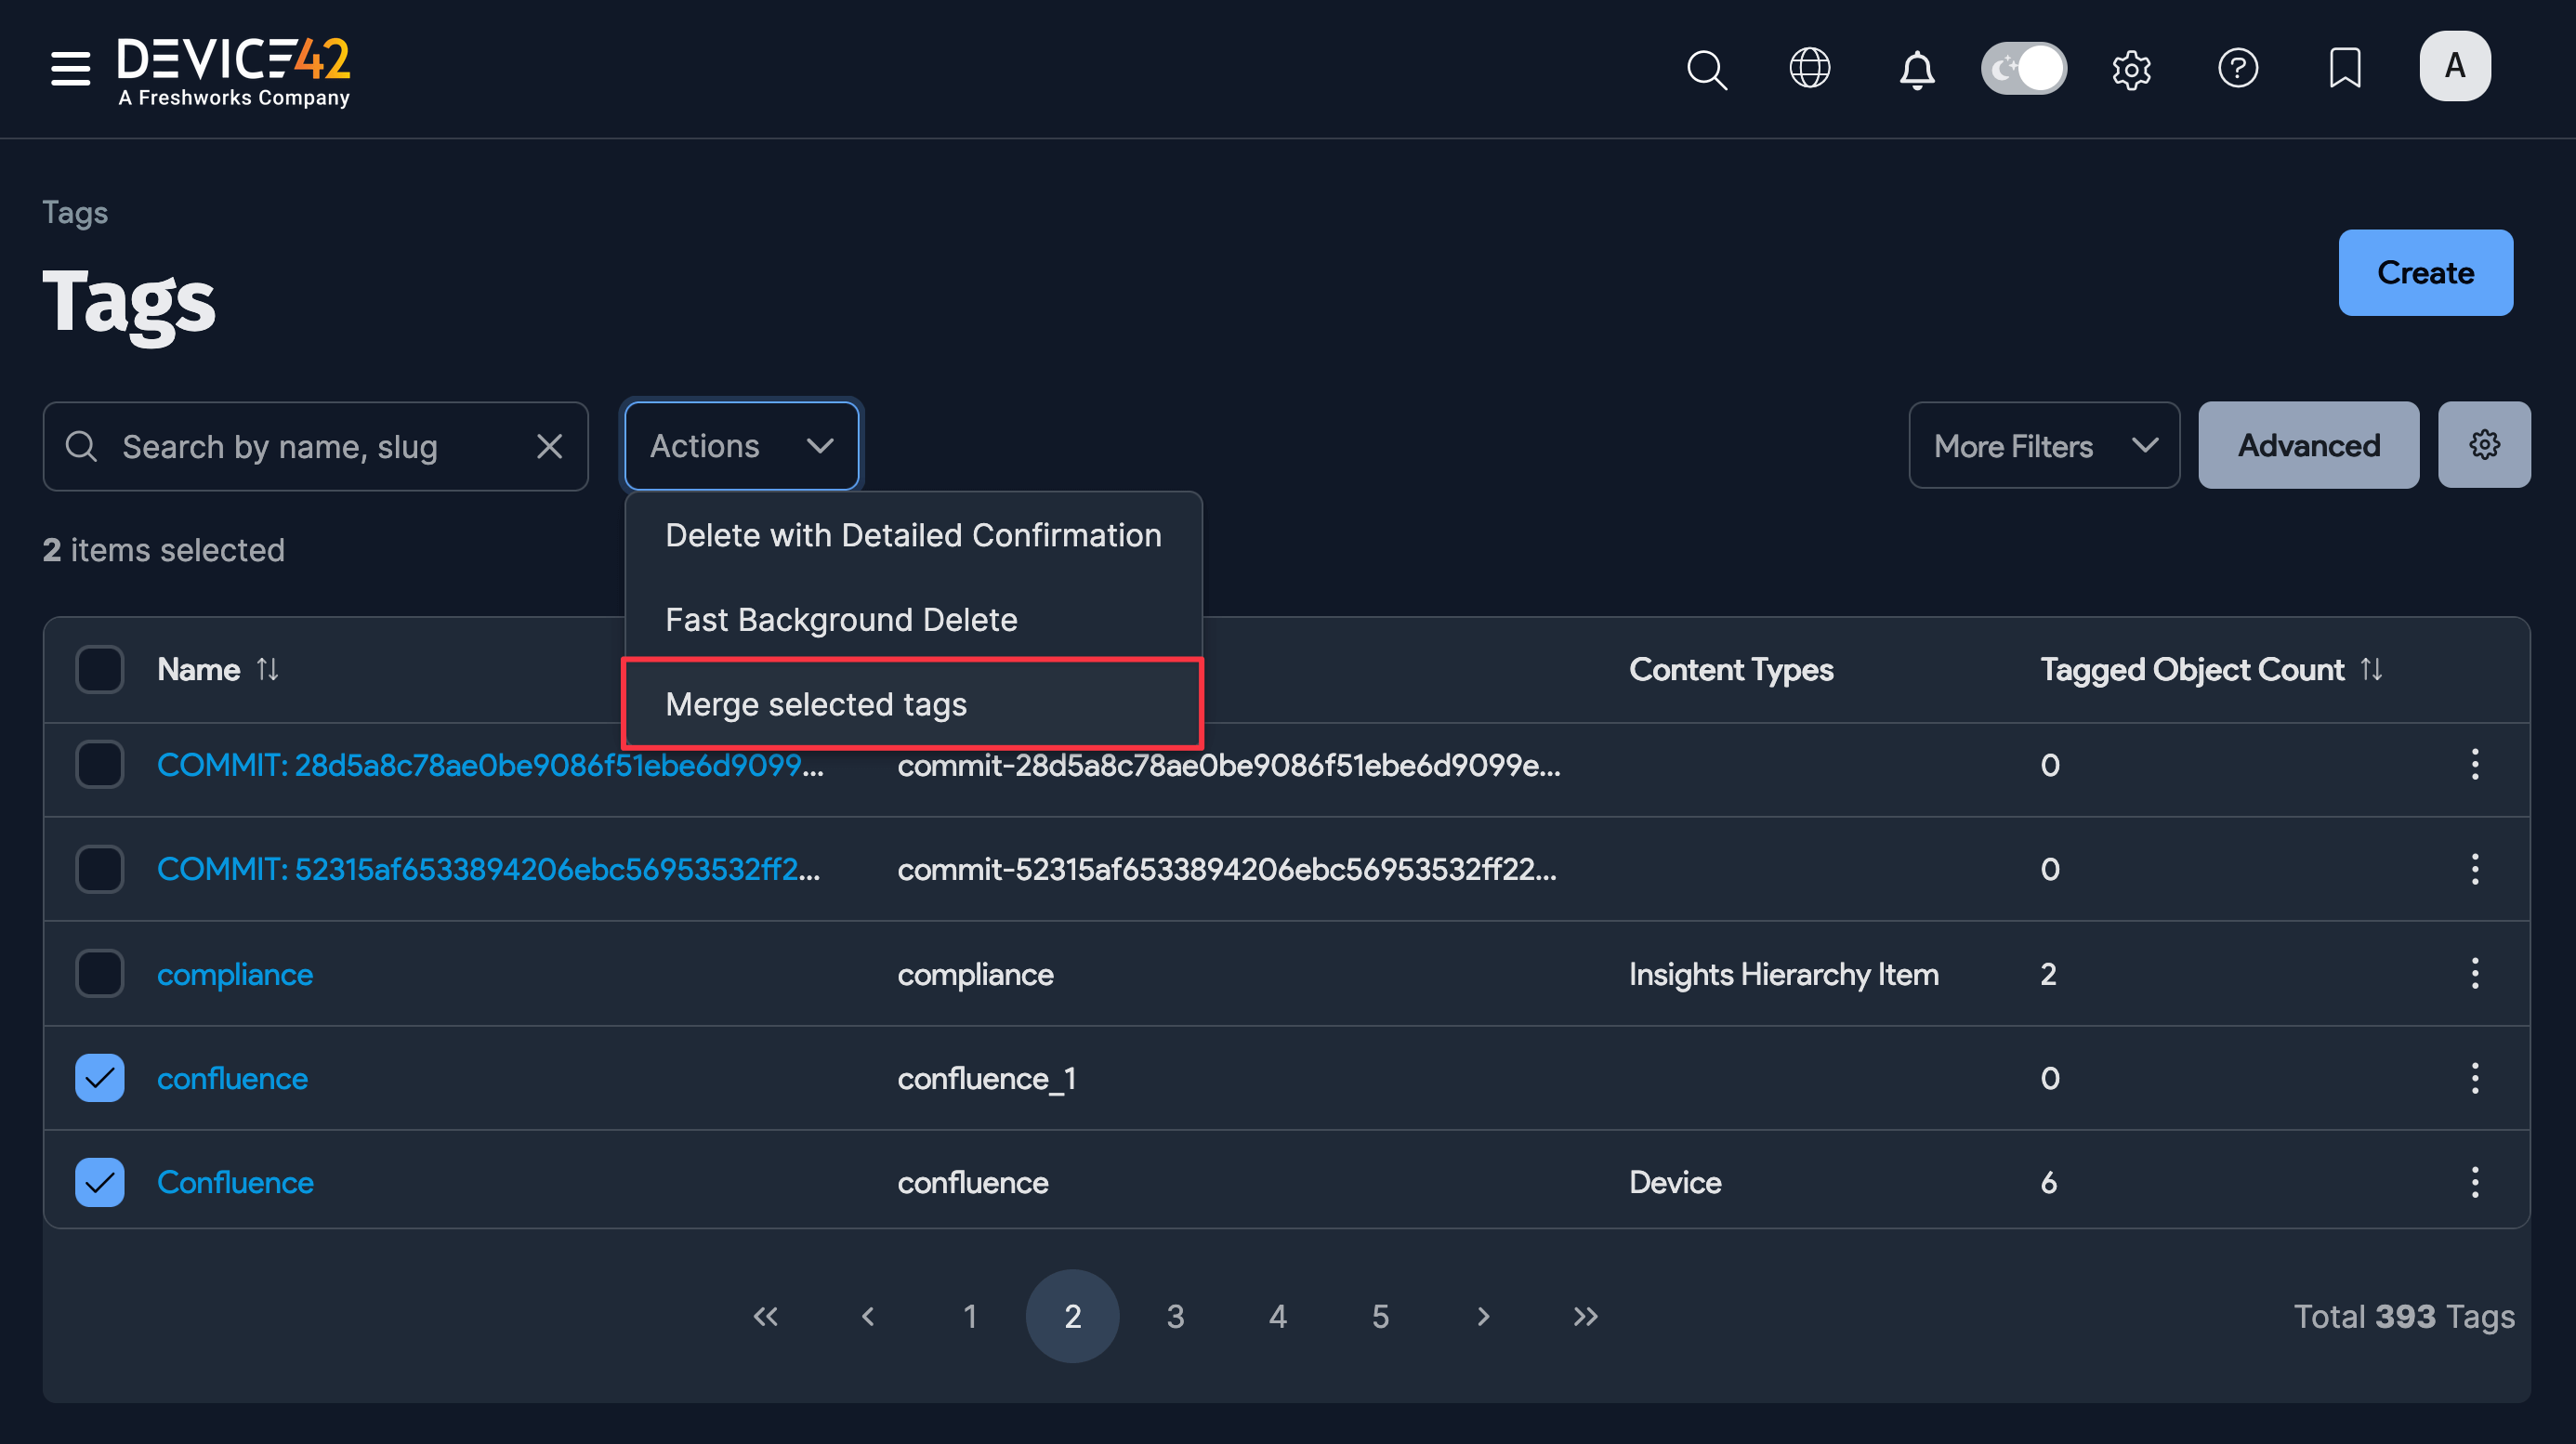Choose Merge selected tags option
This screenshot has width=2576, height=1444.
coord(815,704)
